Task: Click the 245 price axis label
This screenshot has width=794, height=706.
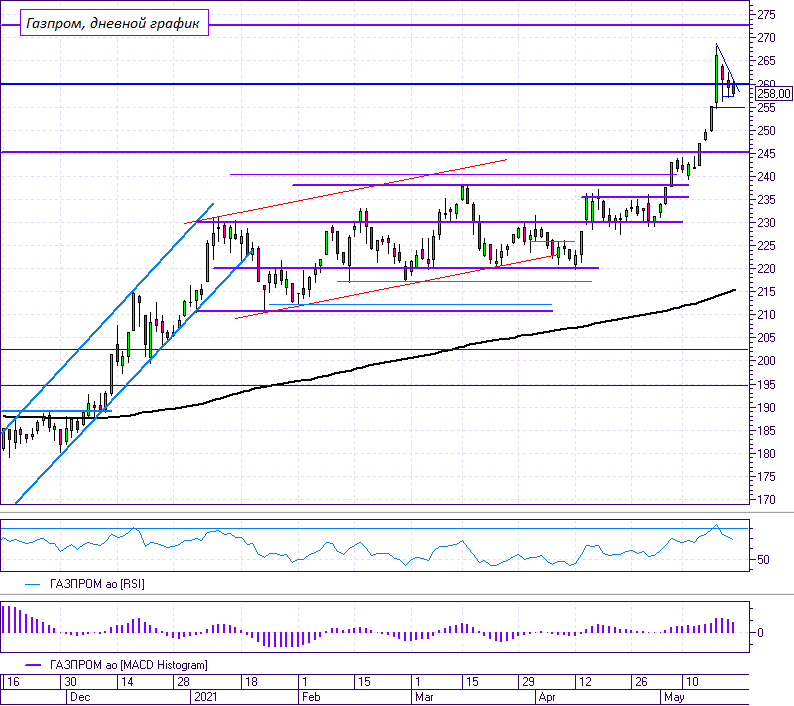Action: 766,153
